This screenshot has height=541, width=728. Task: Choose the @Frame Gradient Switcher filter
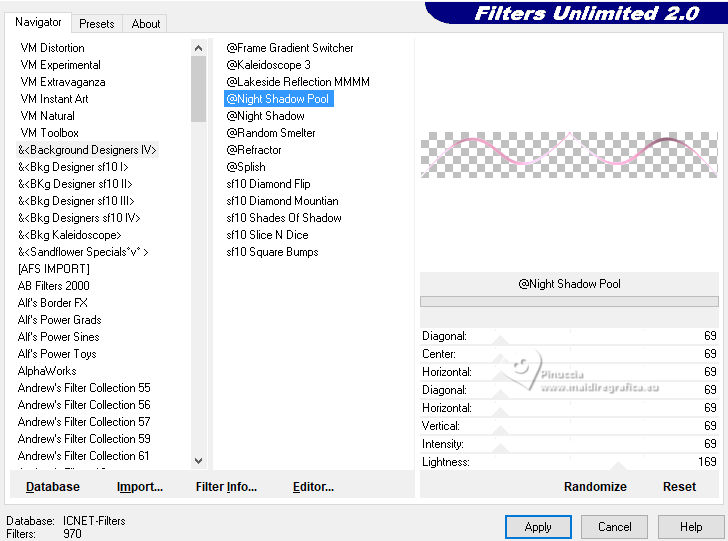290,48
